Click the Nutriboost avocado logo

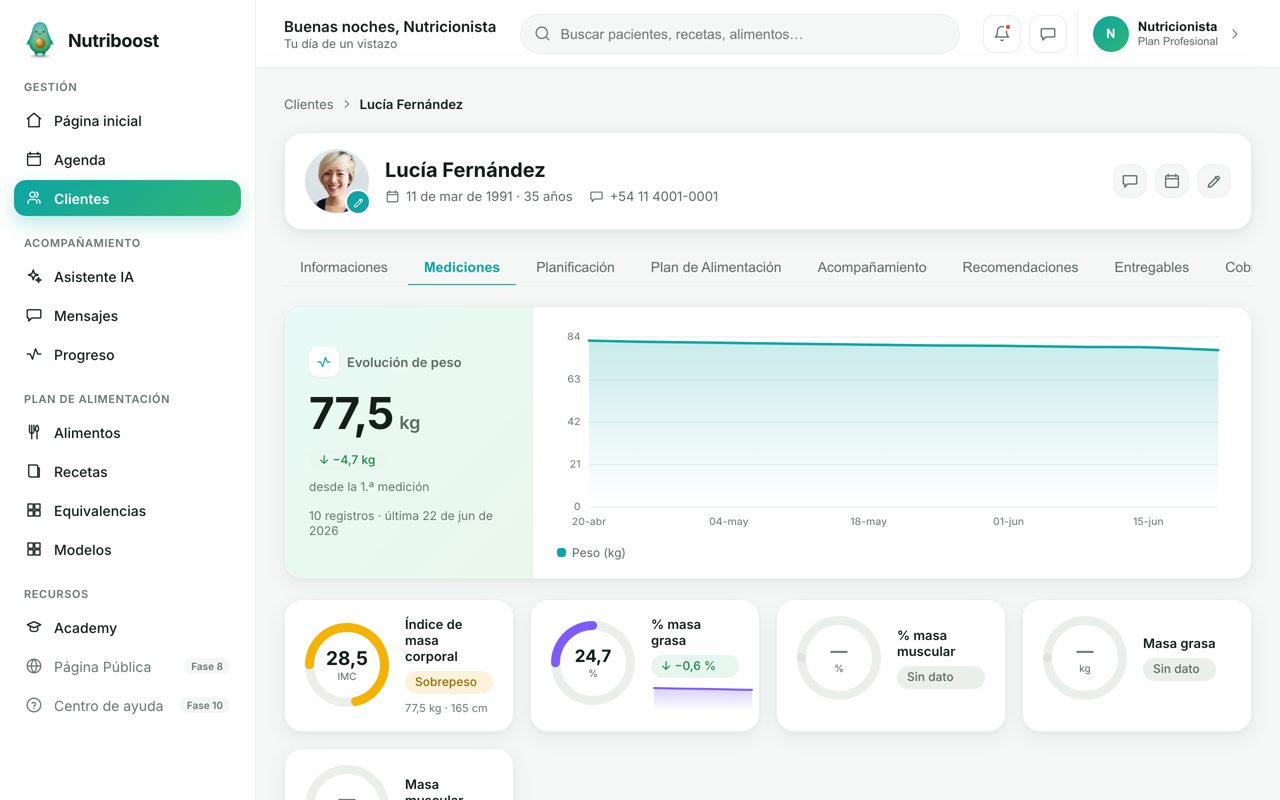(40, 40)
